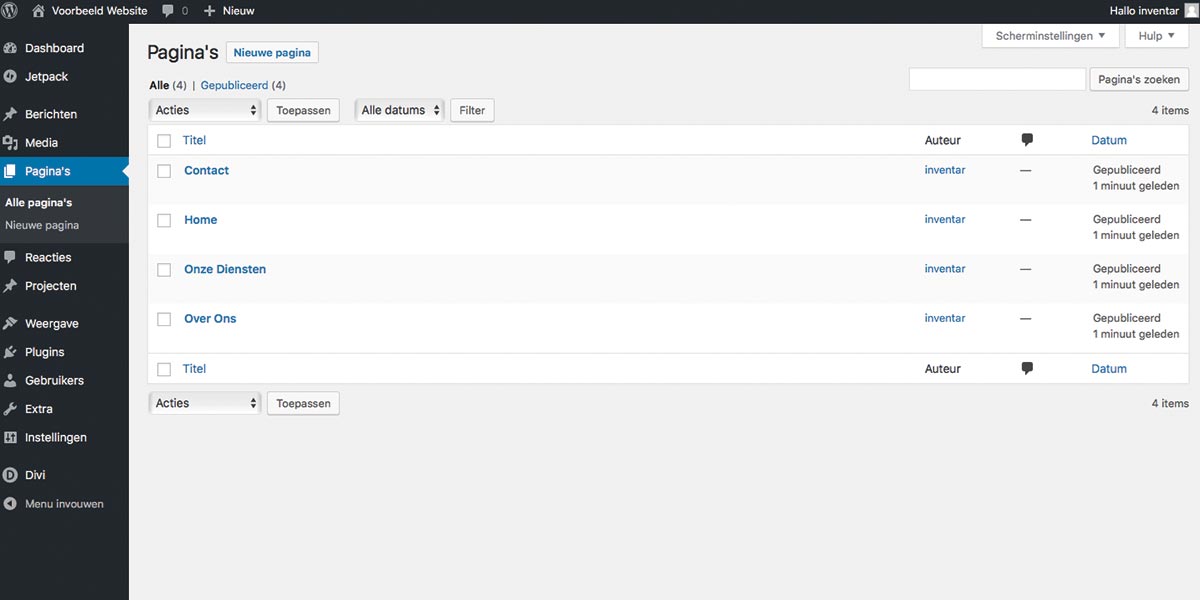Click the Nieuwe pagina button by title

[x=272, y=53]
